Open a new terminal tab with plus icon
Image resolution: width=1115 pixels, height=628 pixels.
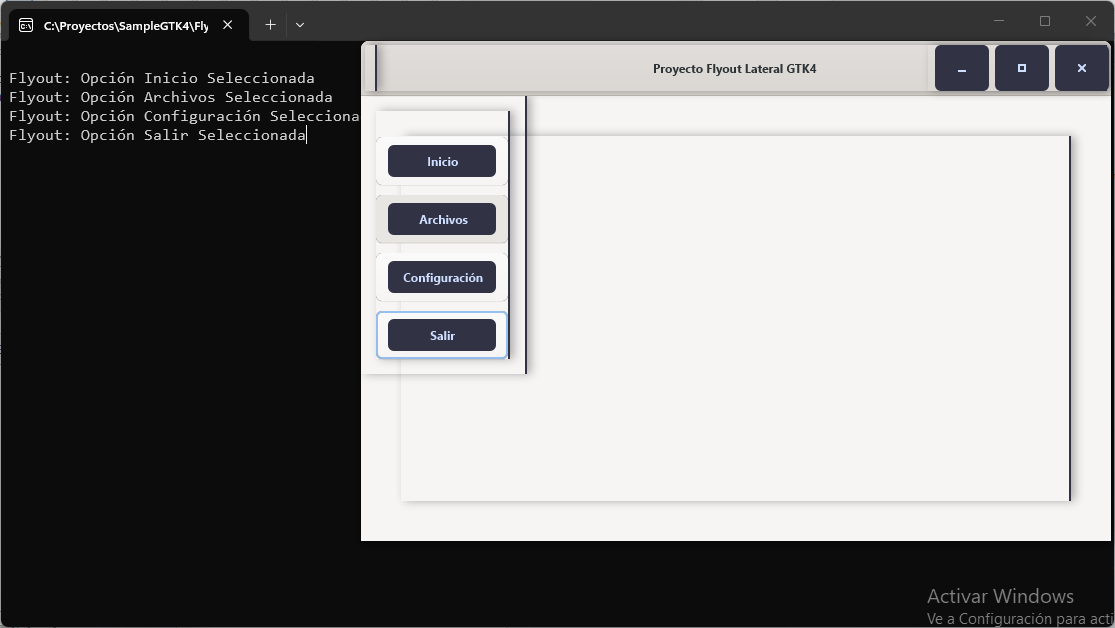pos(270,25)
